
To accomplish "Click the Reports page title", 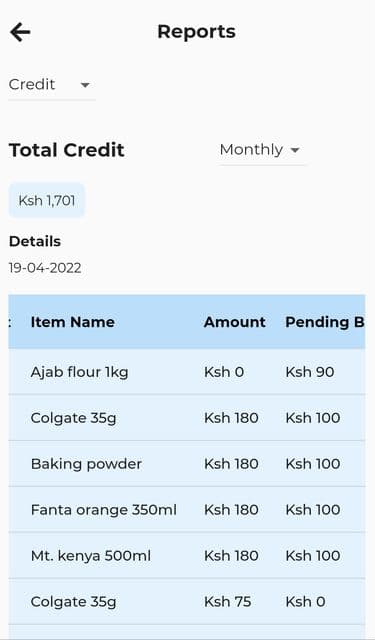I will (196, 31).
